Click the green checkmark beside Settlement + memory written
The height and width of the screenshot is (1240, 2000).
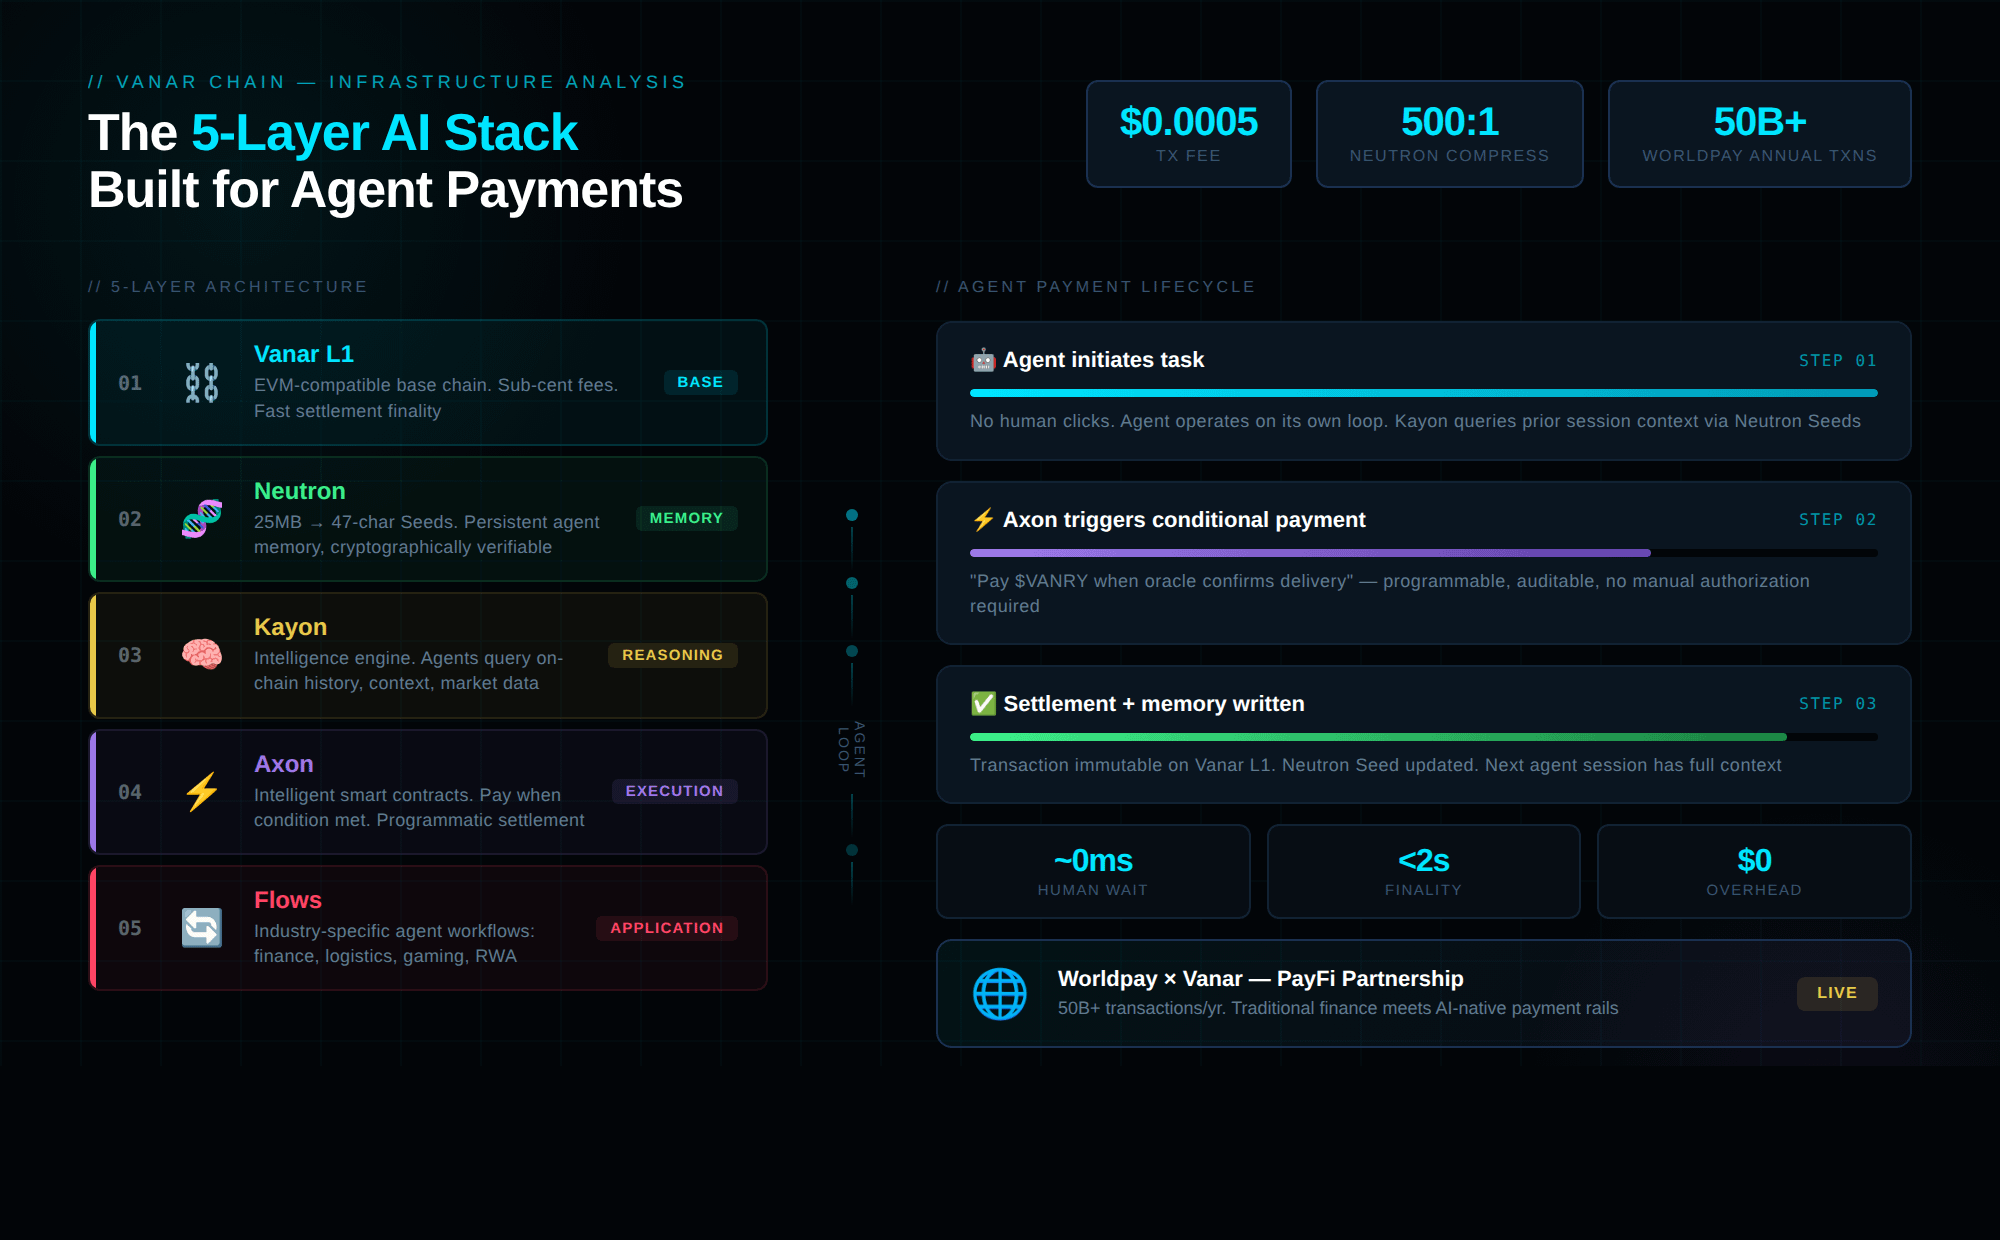[x=983, y=704]
